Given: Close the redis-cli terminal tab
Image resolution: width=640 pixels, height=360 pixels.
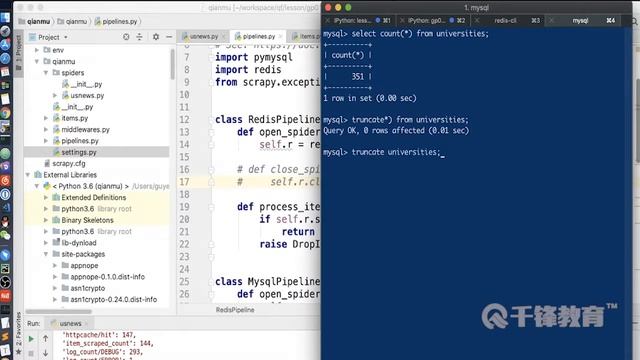Looking at the screenshot, I should pos(477,20).
